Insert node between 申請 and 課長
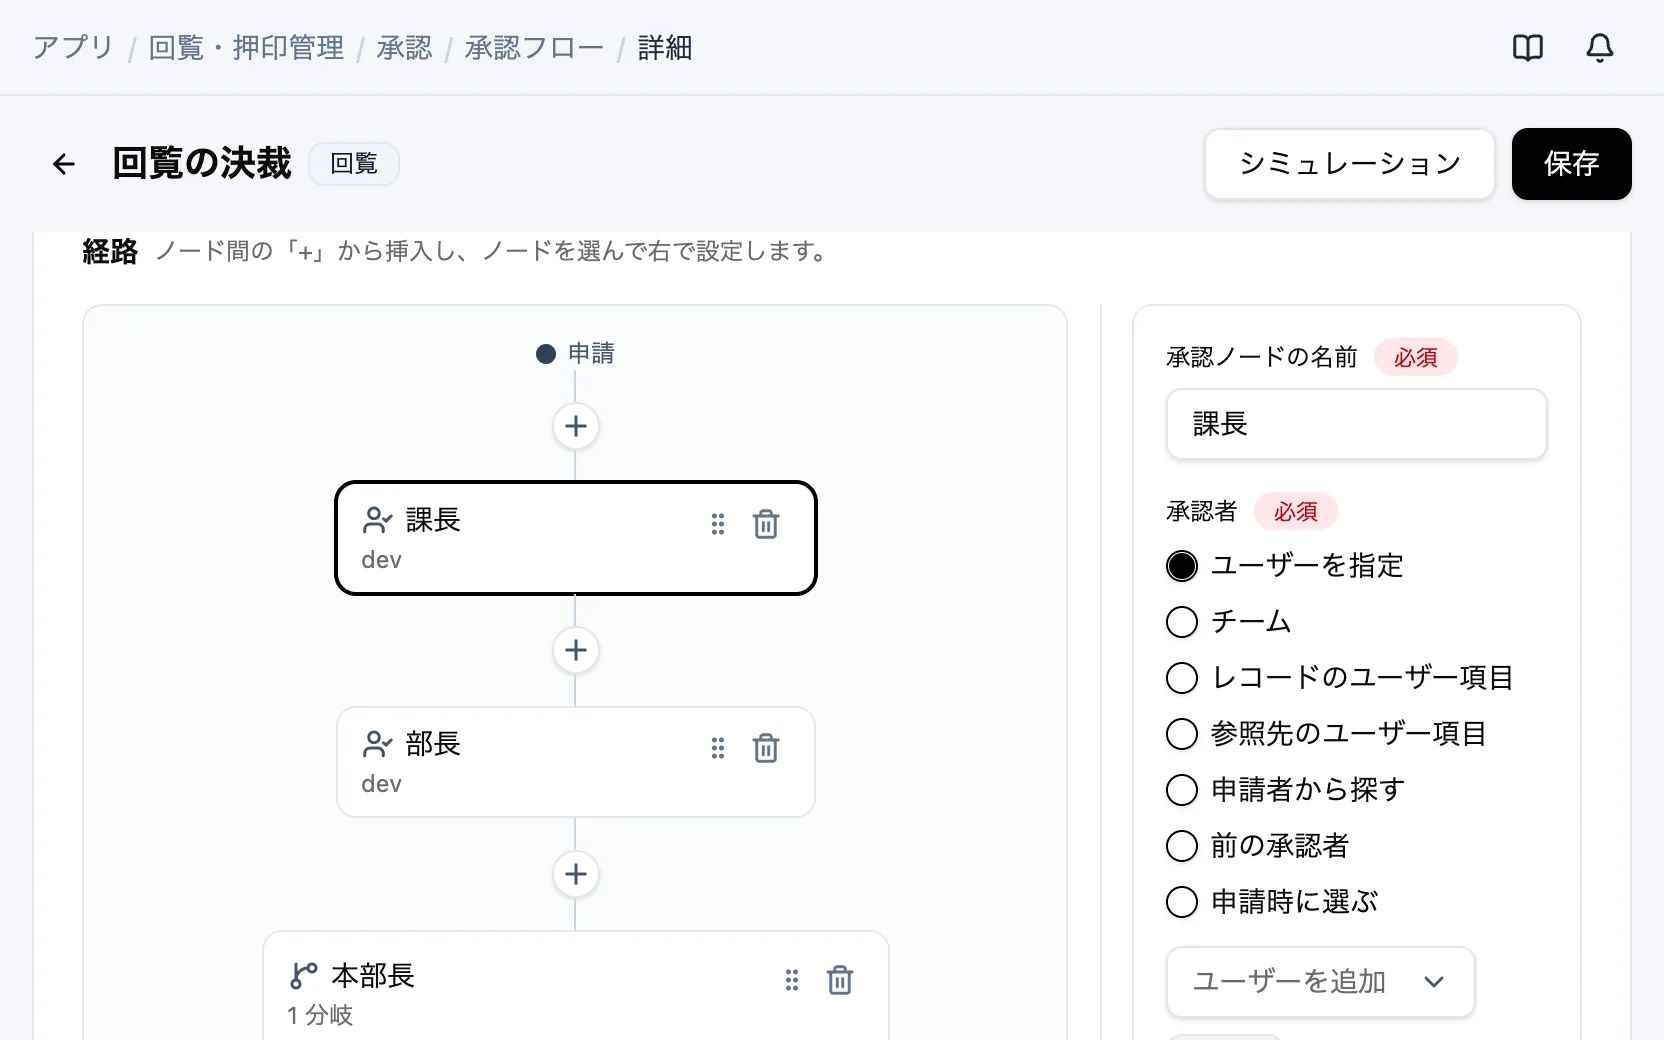This screenshot has height=1040, width=1664. click(576, 426)
